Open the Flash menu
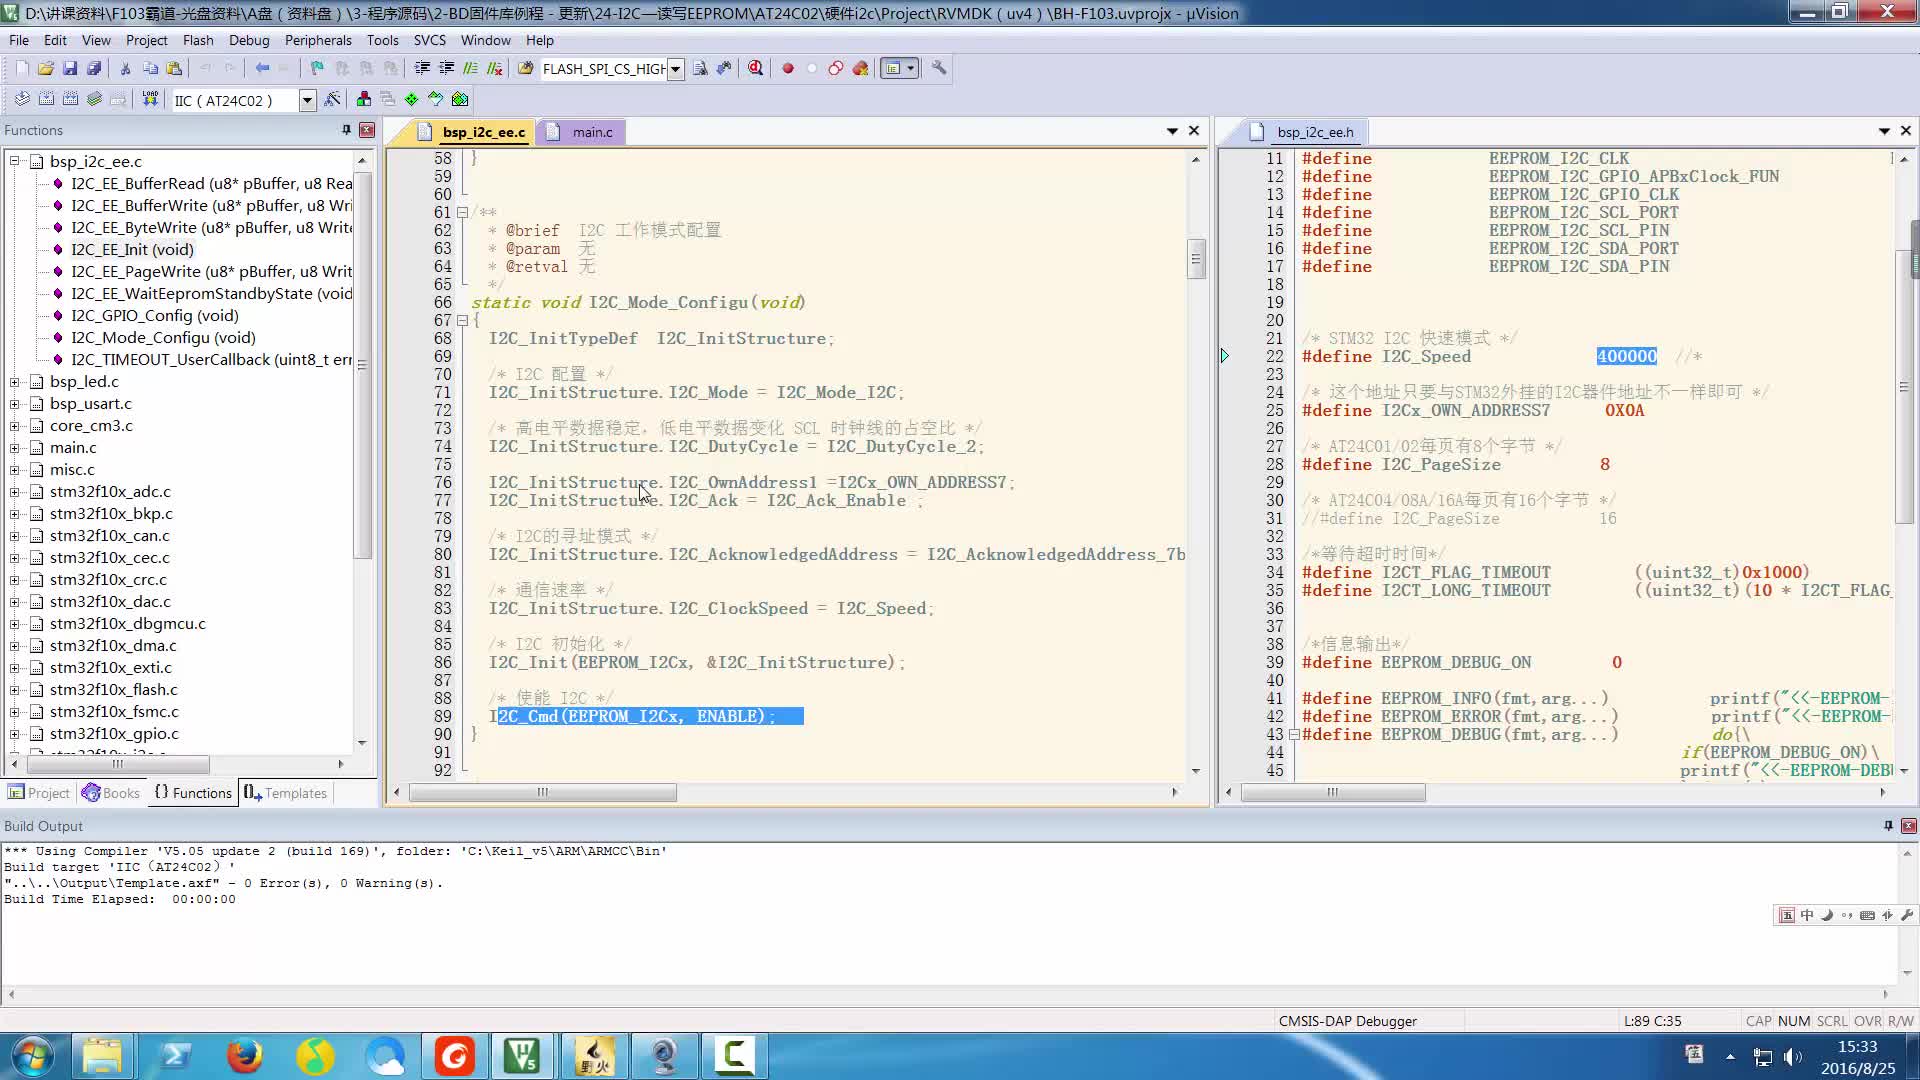This screenshot has height=1080, width=1920. (198, 40)
